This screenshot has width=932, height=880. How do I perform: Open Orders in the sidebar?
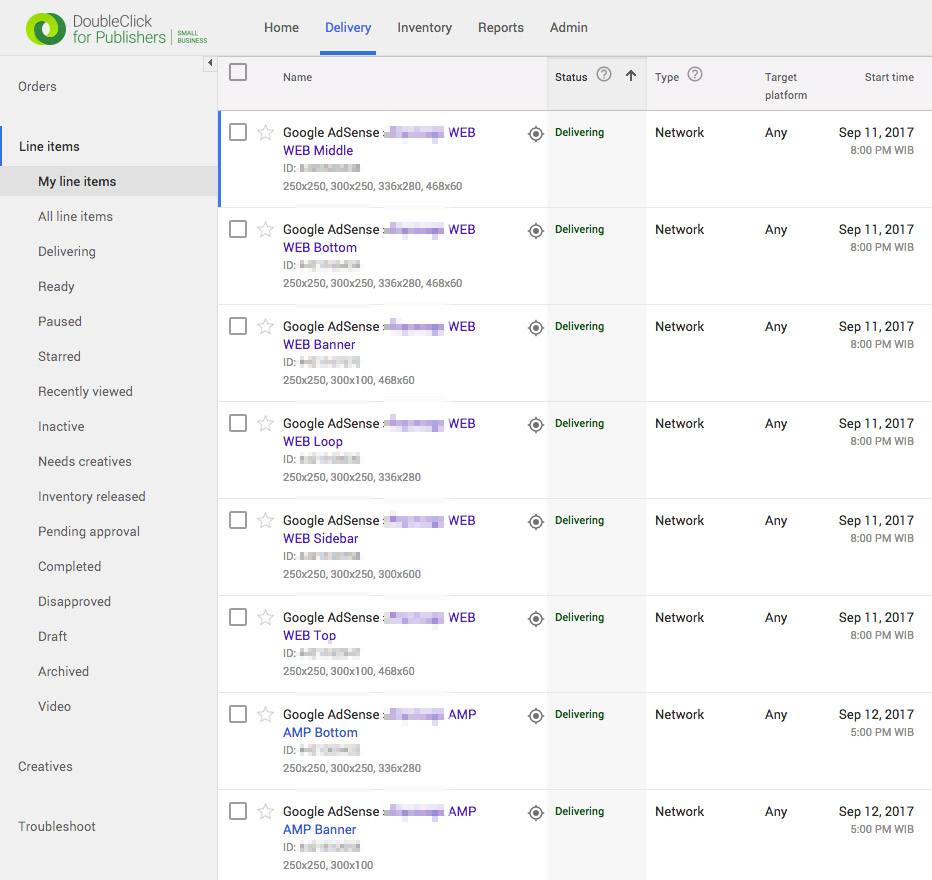pos(37,87)
